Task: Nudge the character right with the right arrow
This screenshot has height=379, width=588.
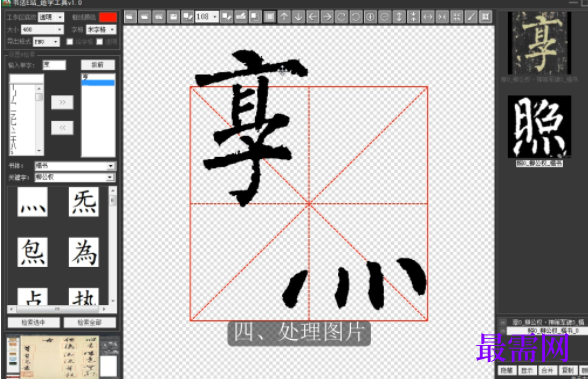Action: coord(327,16)
